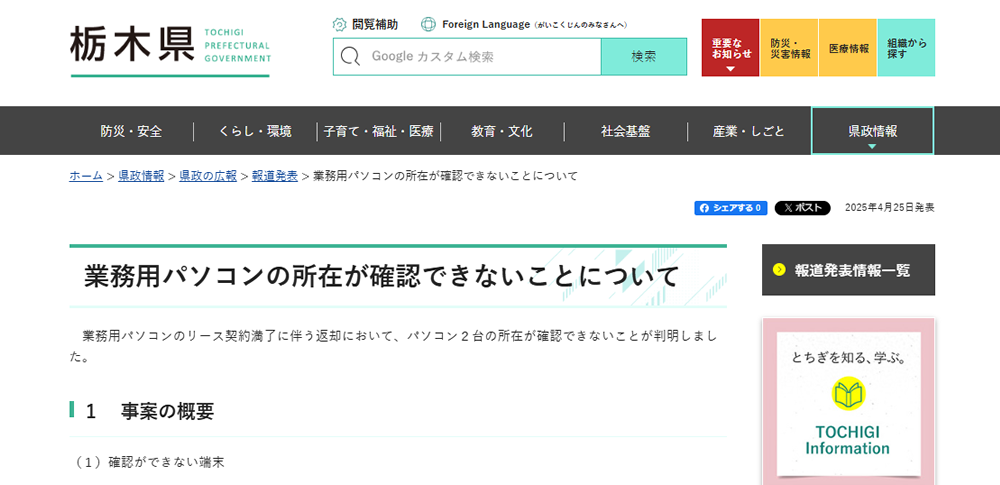1000x485 pixels.
Task: Click the yellow arrow icon beside 報道発表情報一覧
Action: pos(779,270)
